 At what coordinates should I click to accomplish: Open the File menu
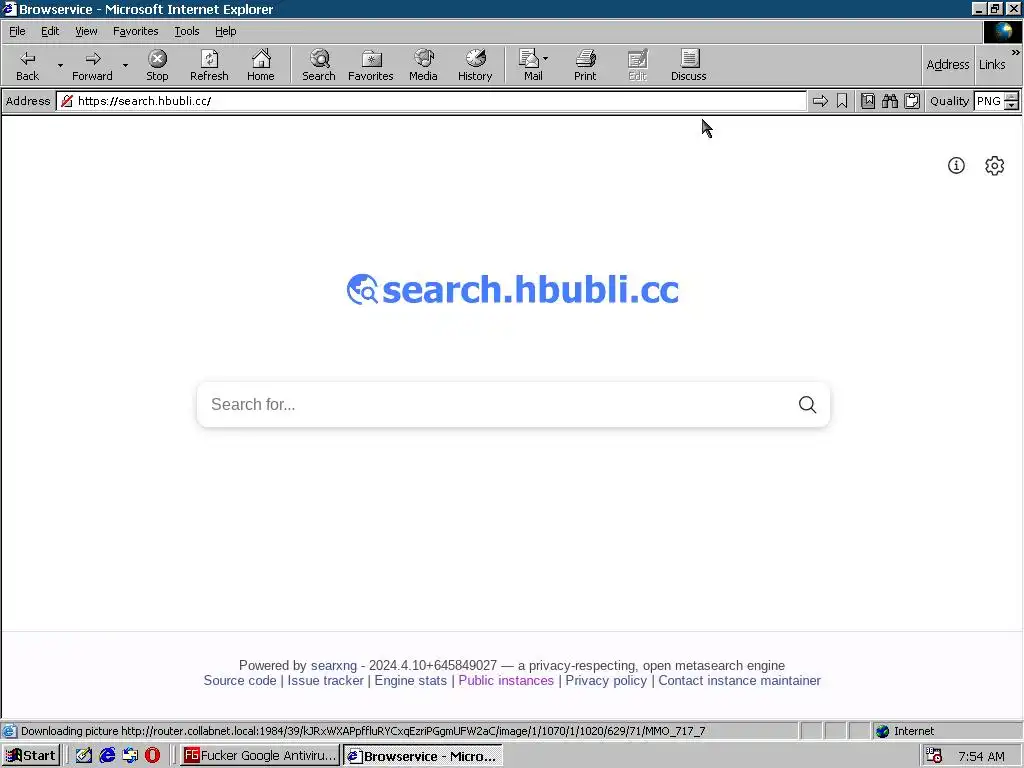[17, 31]
